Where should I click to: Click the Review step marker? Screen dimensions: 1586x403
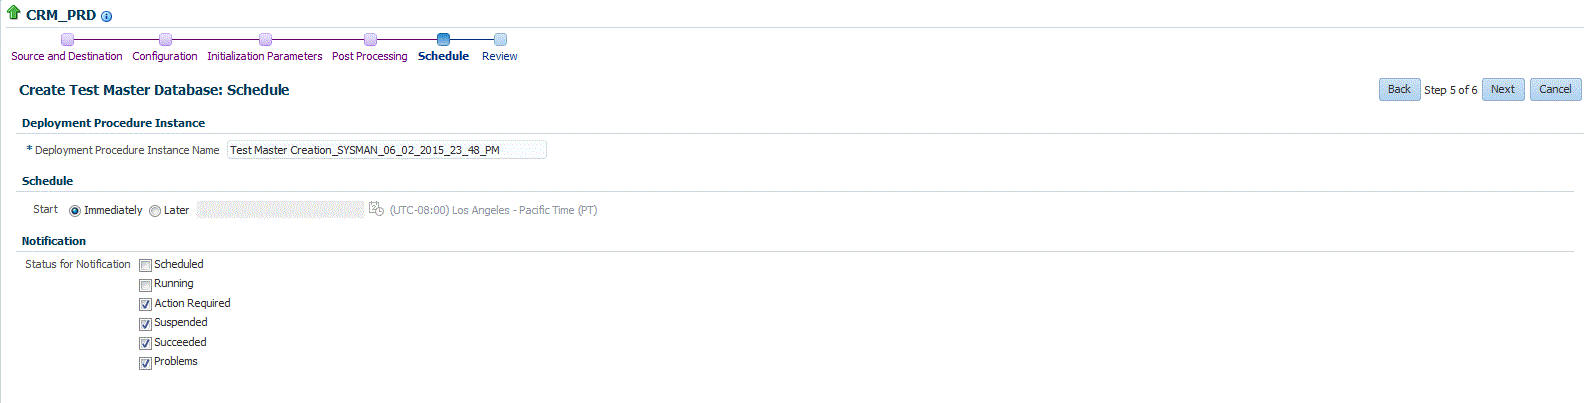tap(500, 40)
